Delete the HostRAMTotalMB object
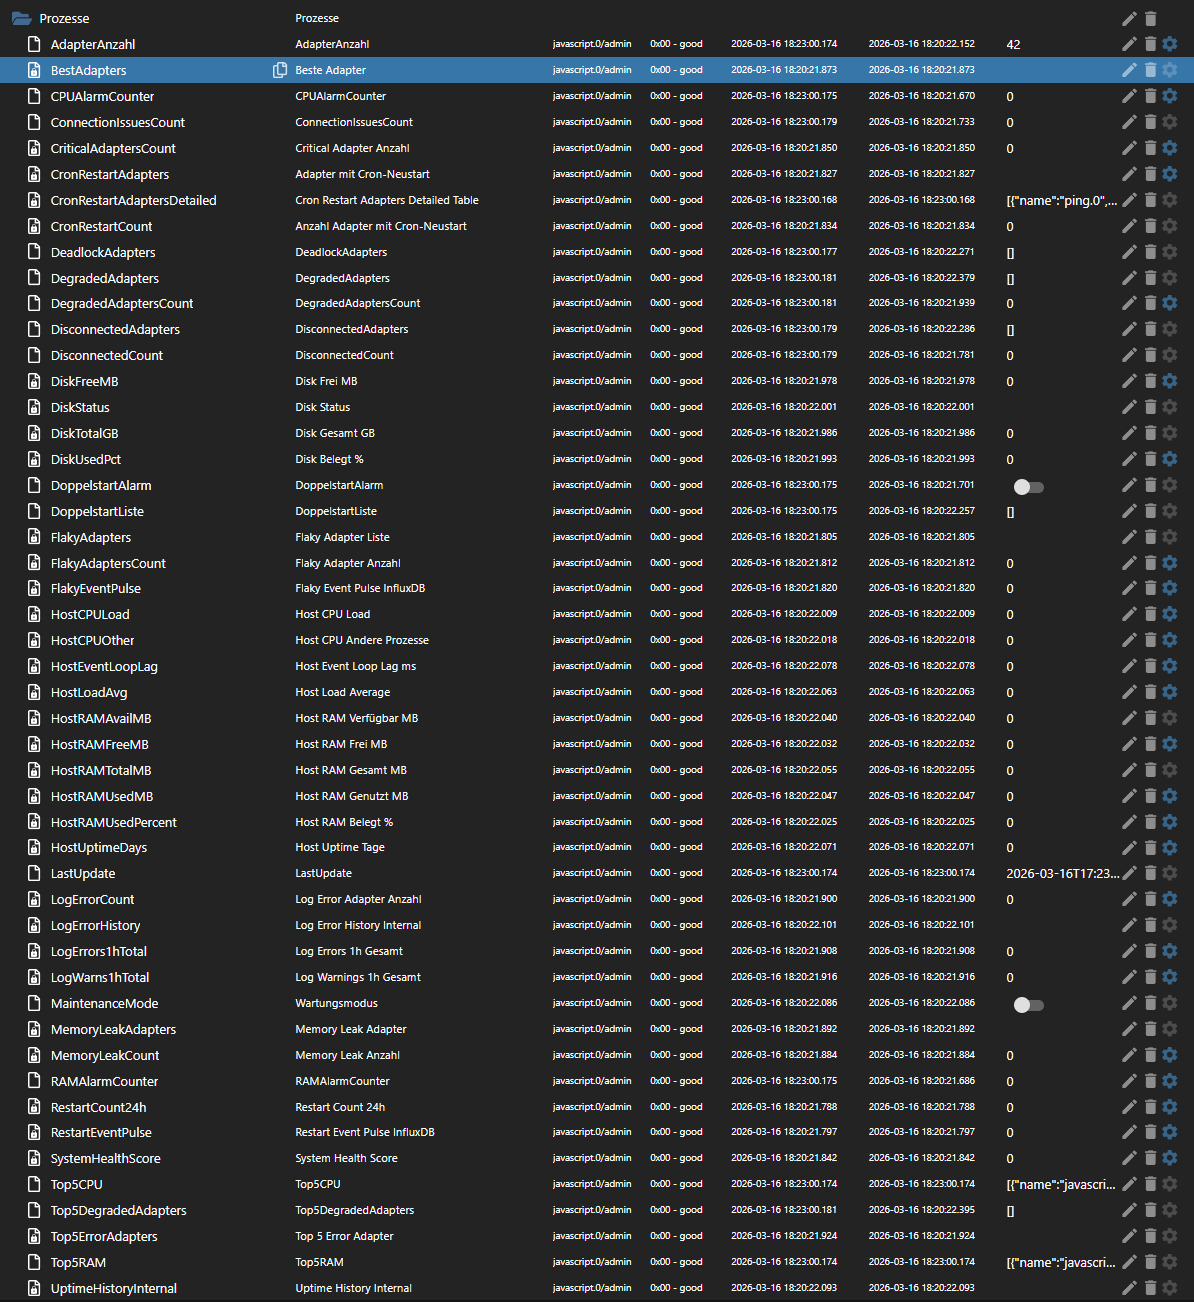This screenshot has height=1302, width=1194. click(1150, 770)
